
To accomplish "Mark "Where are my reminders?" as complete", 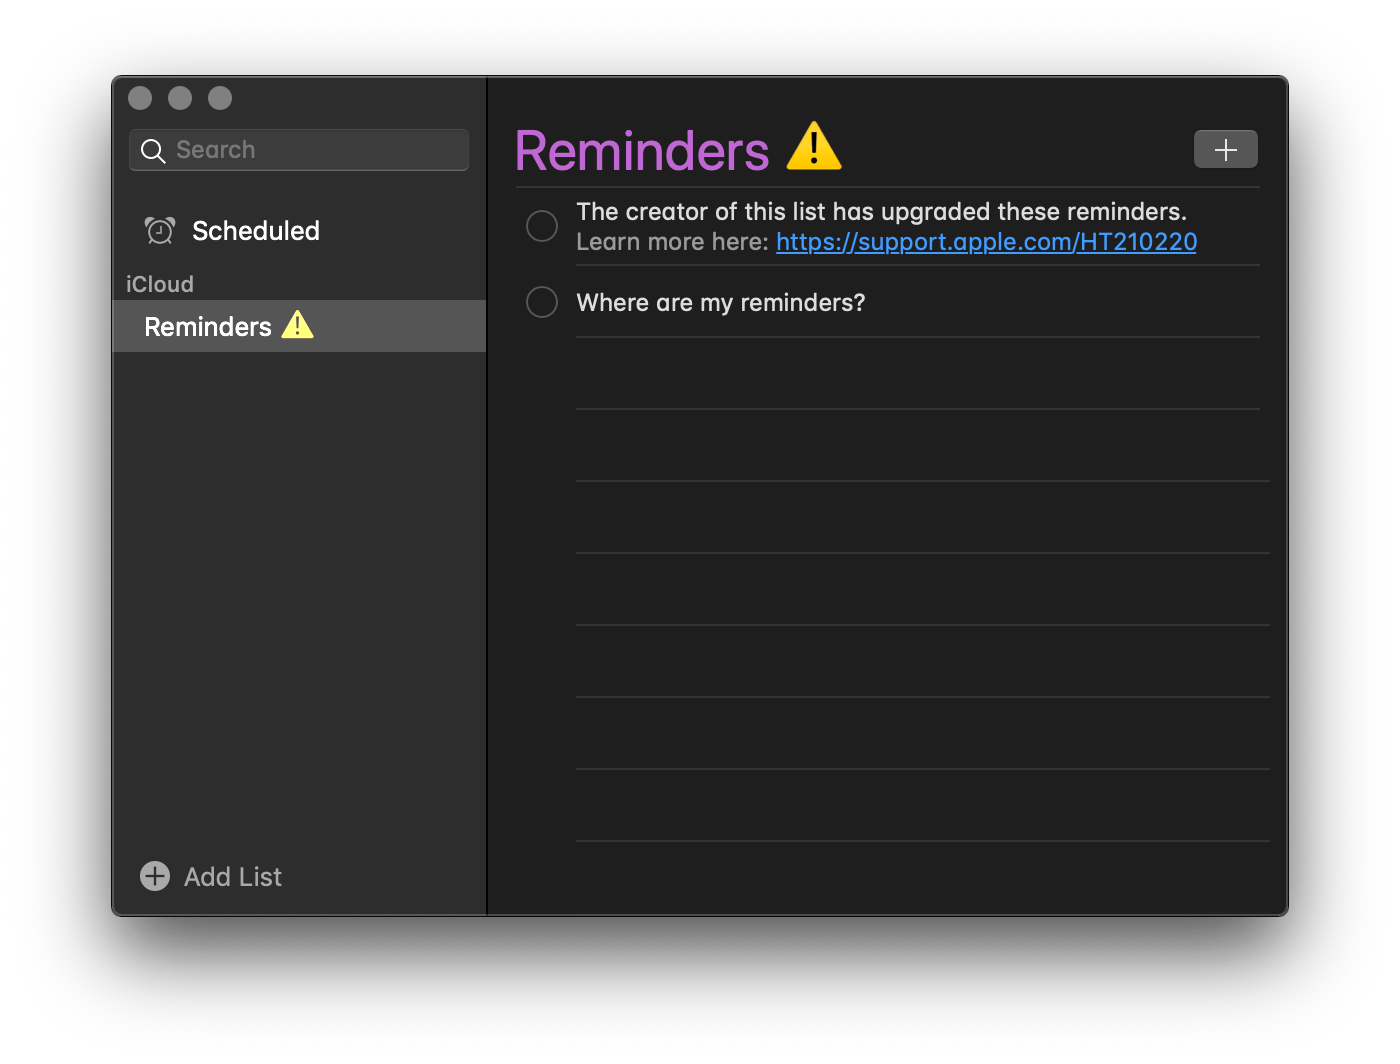I will pyautogui.click(x=541, y=301).
